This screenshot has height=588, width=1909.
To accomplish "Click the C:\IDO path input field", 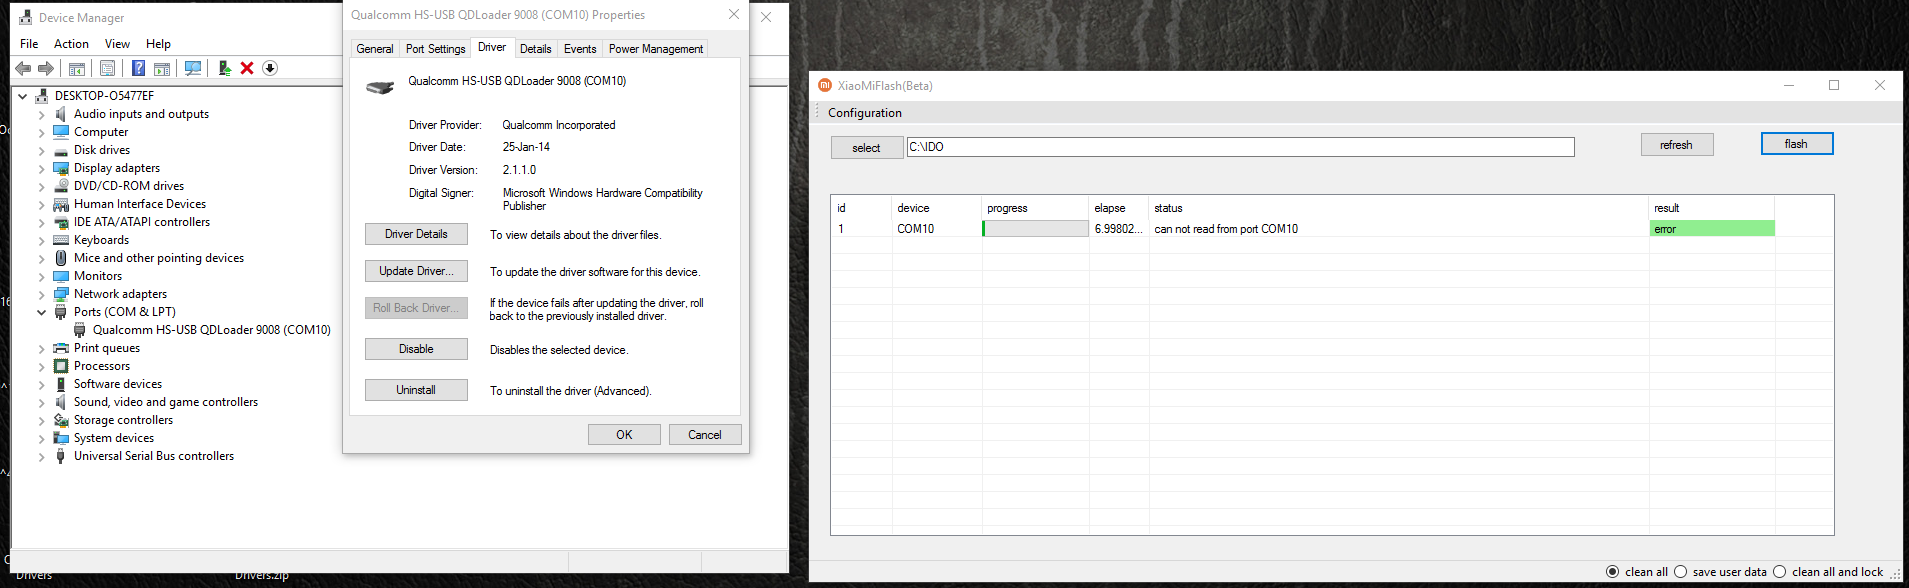I will tap(1239, 147).
